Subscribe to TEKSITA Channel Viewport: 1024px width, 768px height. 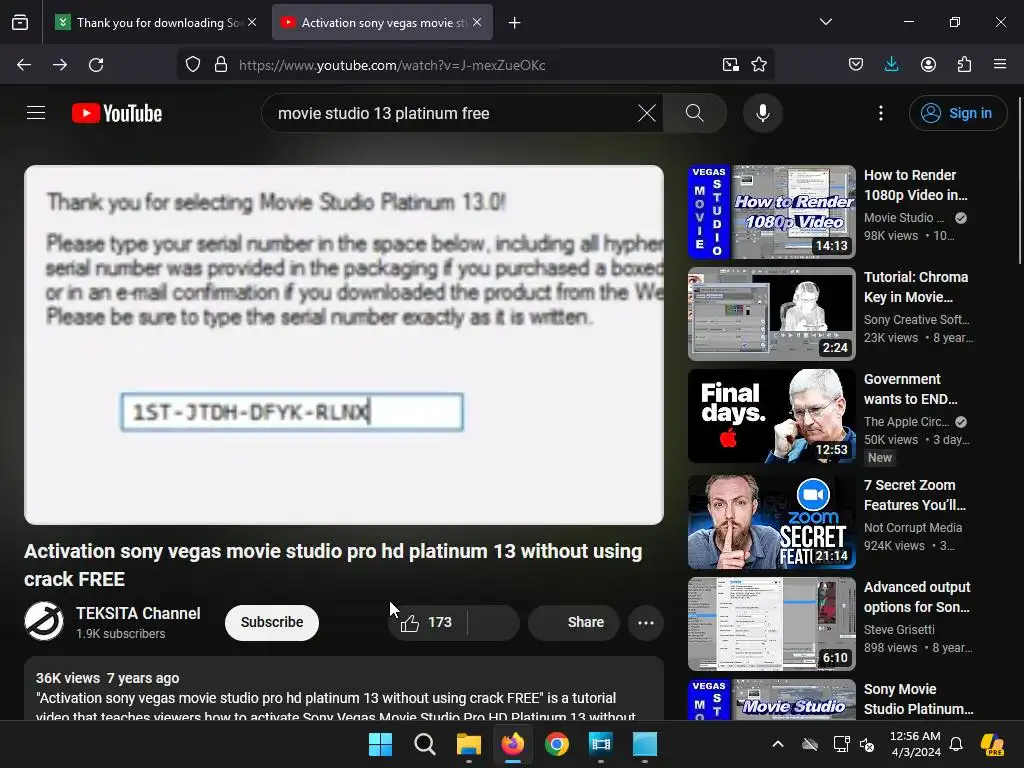(272, 622)
